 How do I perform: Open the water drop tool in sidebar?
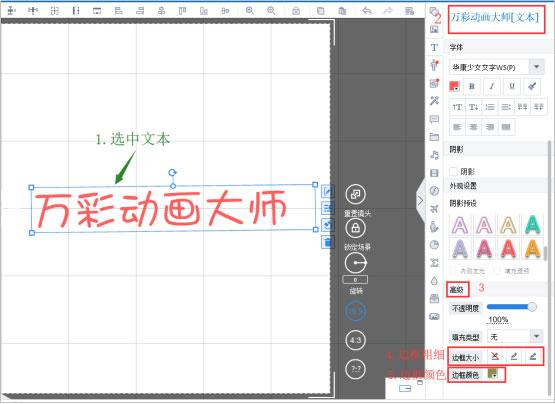pyautogui.click(x=434, y=281)
